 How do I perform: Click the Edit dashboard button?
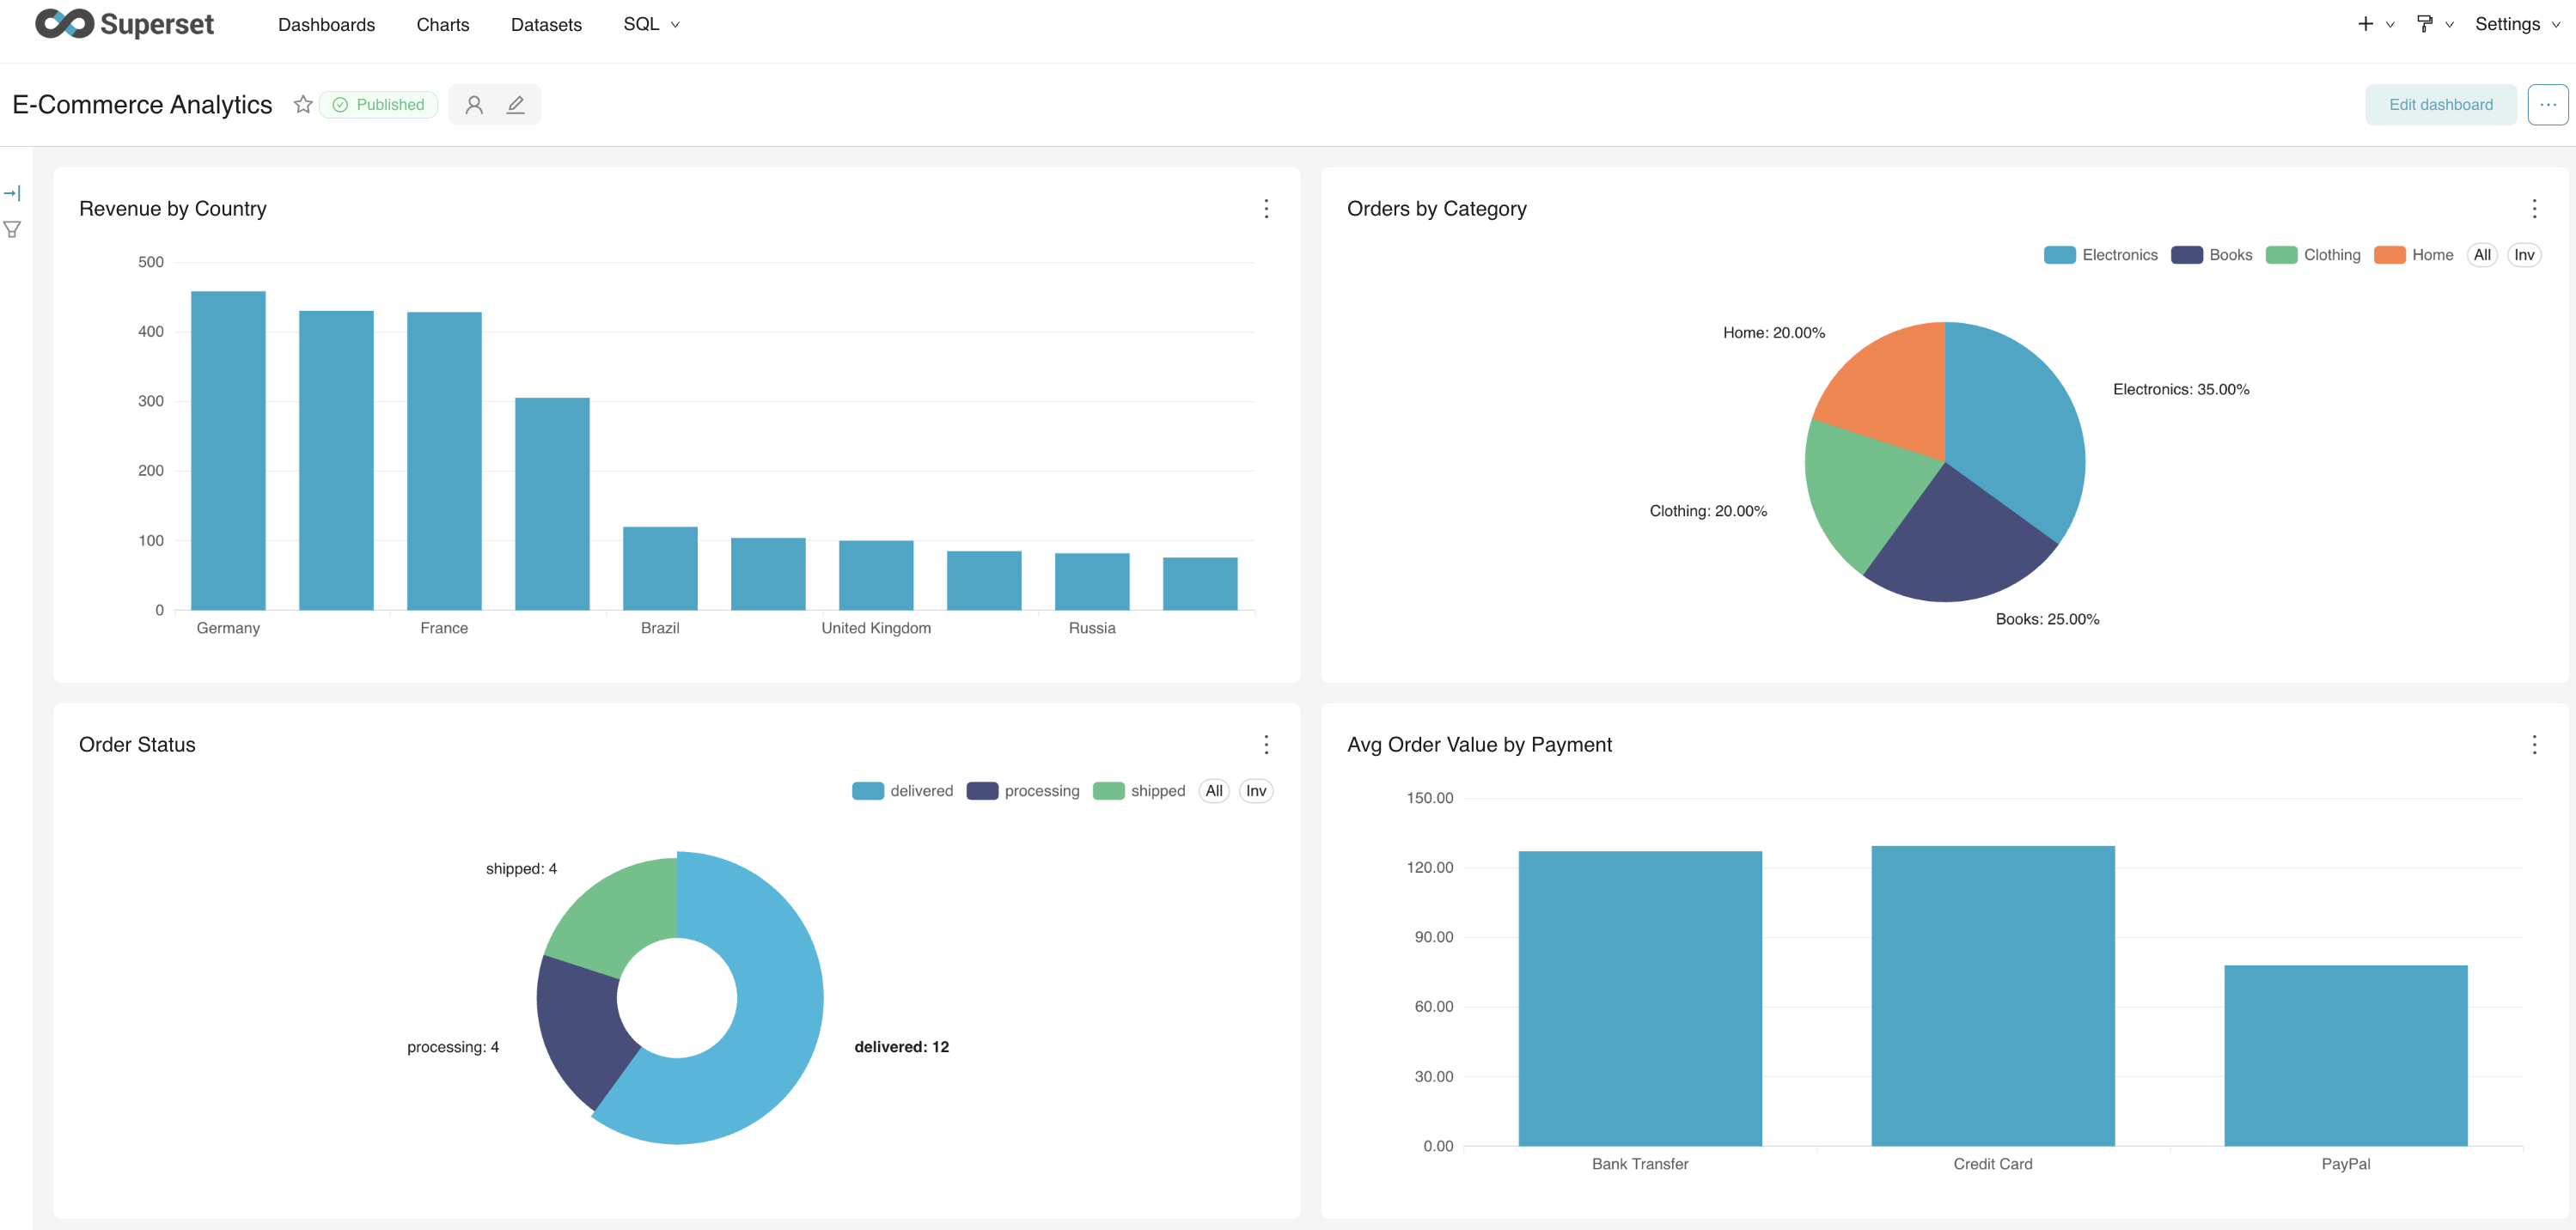point(2440,104)
